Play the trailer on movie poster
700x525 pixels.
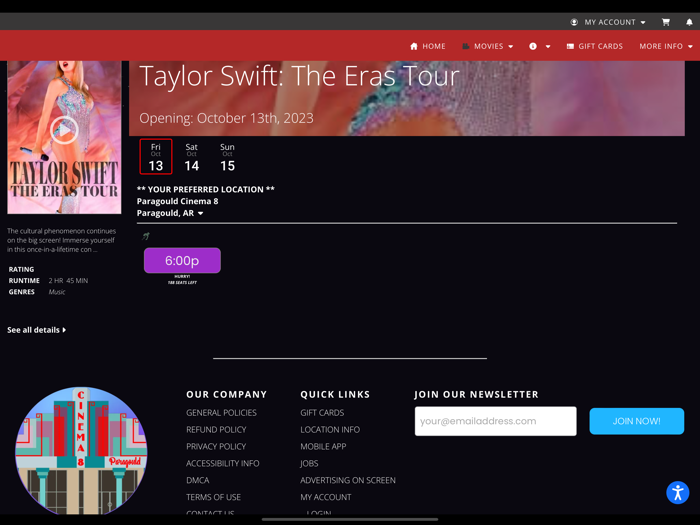(64, 130)
